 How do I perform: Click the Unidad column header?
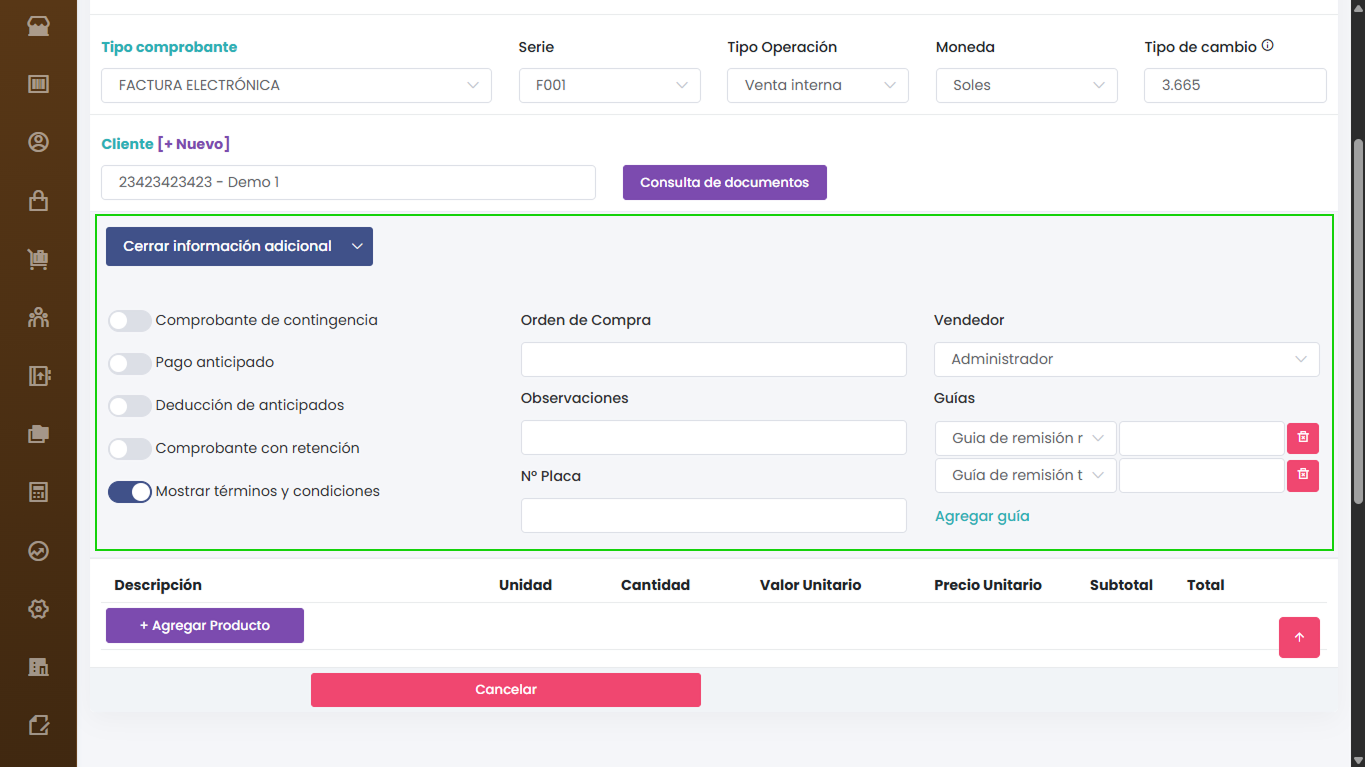(x=525, y=585)
